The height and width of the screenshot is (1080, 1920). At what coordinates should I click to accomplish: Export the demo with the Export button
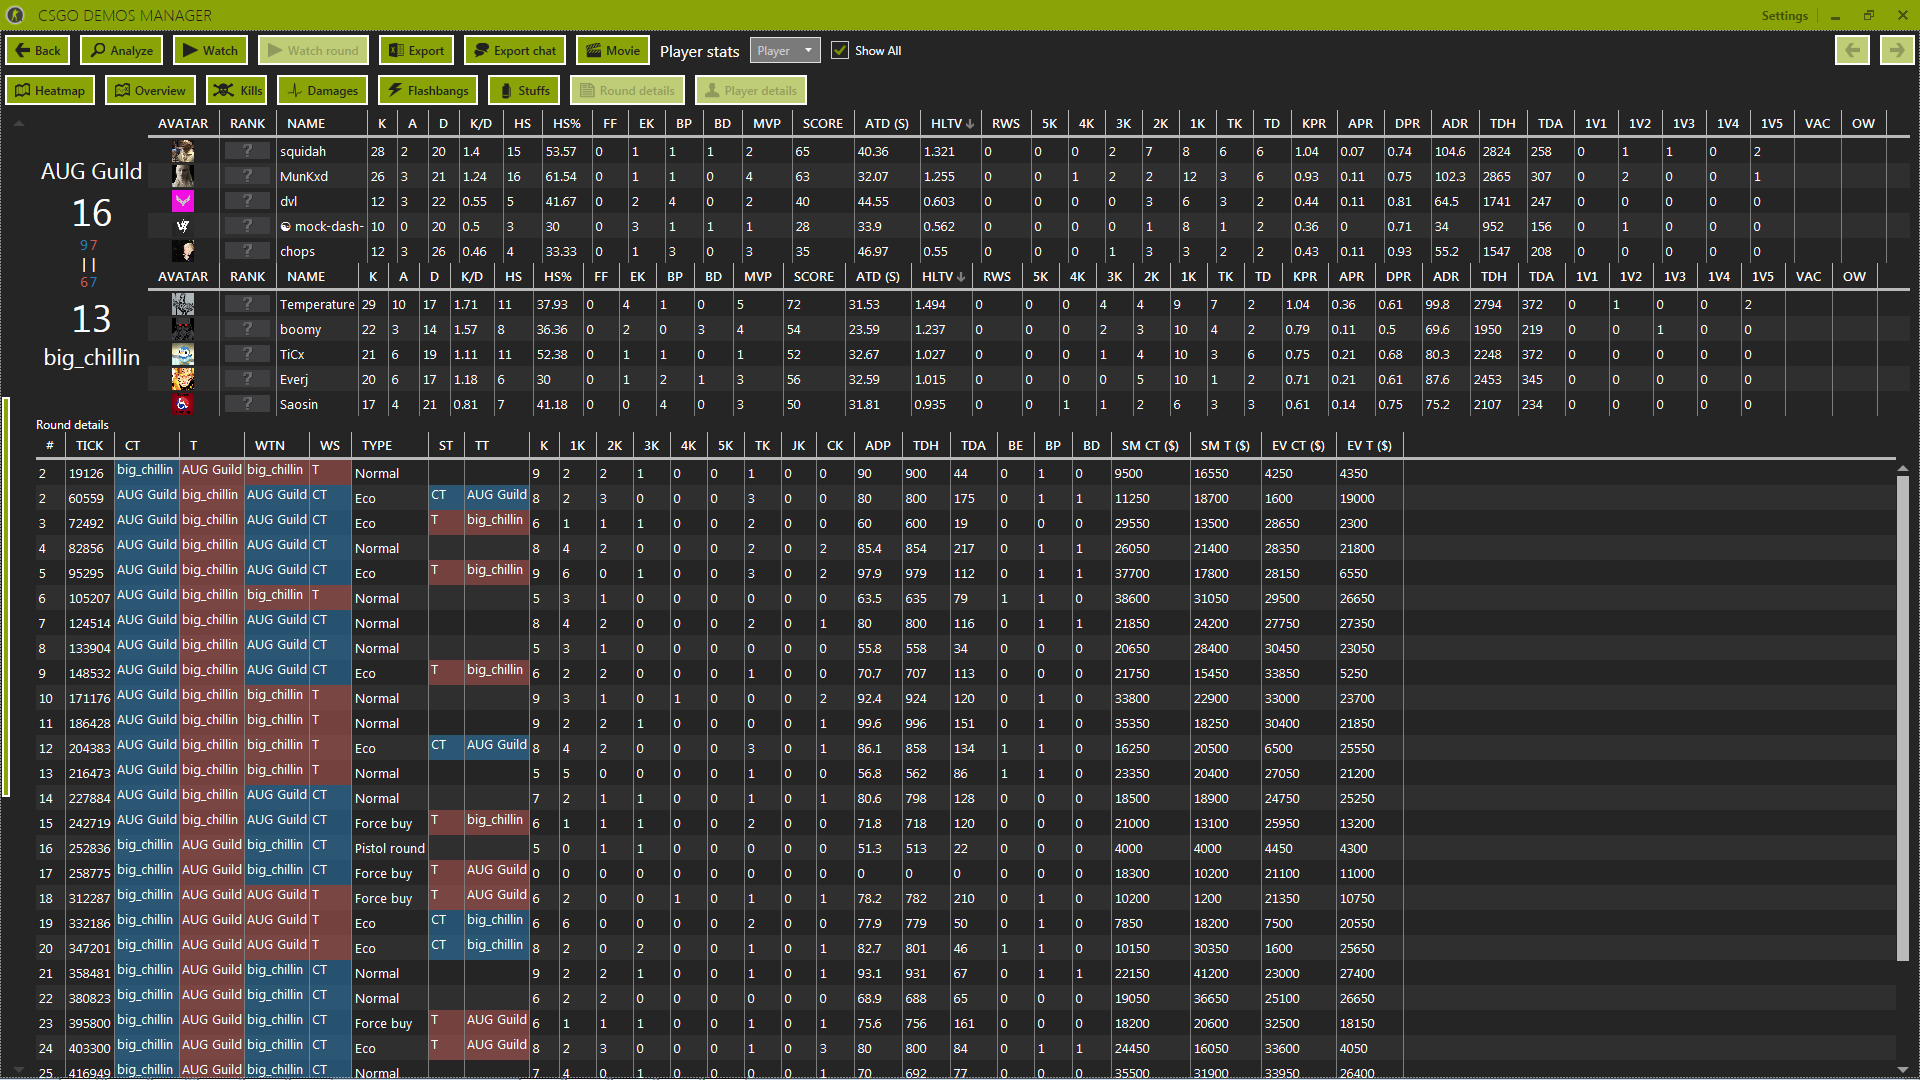(416, 50)
